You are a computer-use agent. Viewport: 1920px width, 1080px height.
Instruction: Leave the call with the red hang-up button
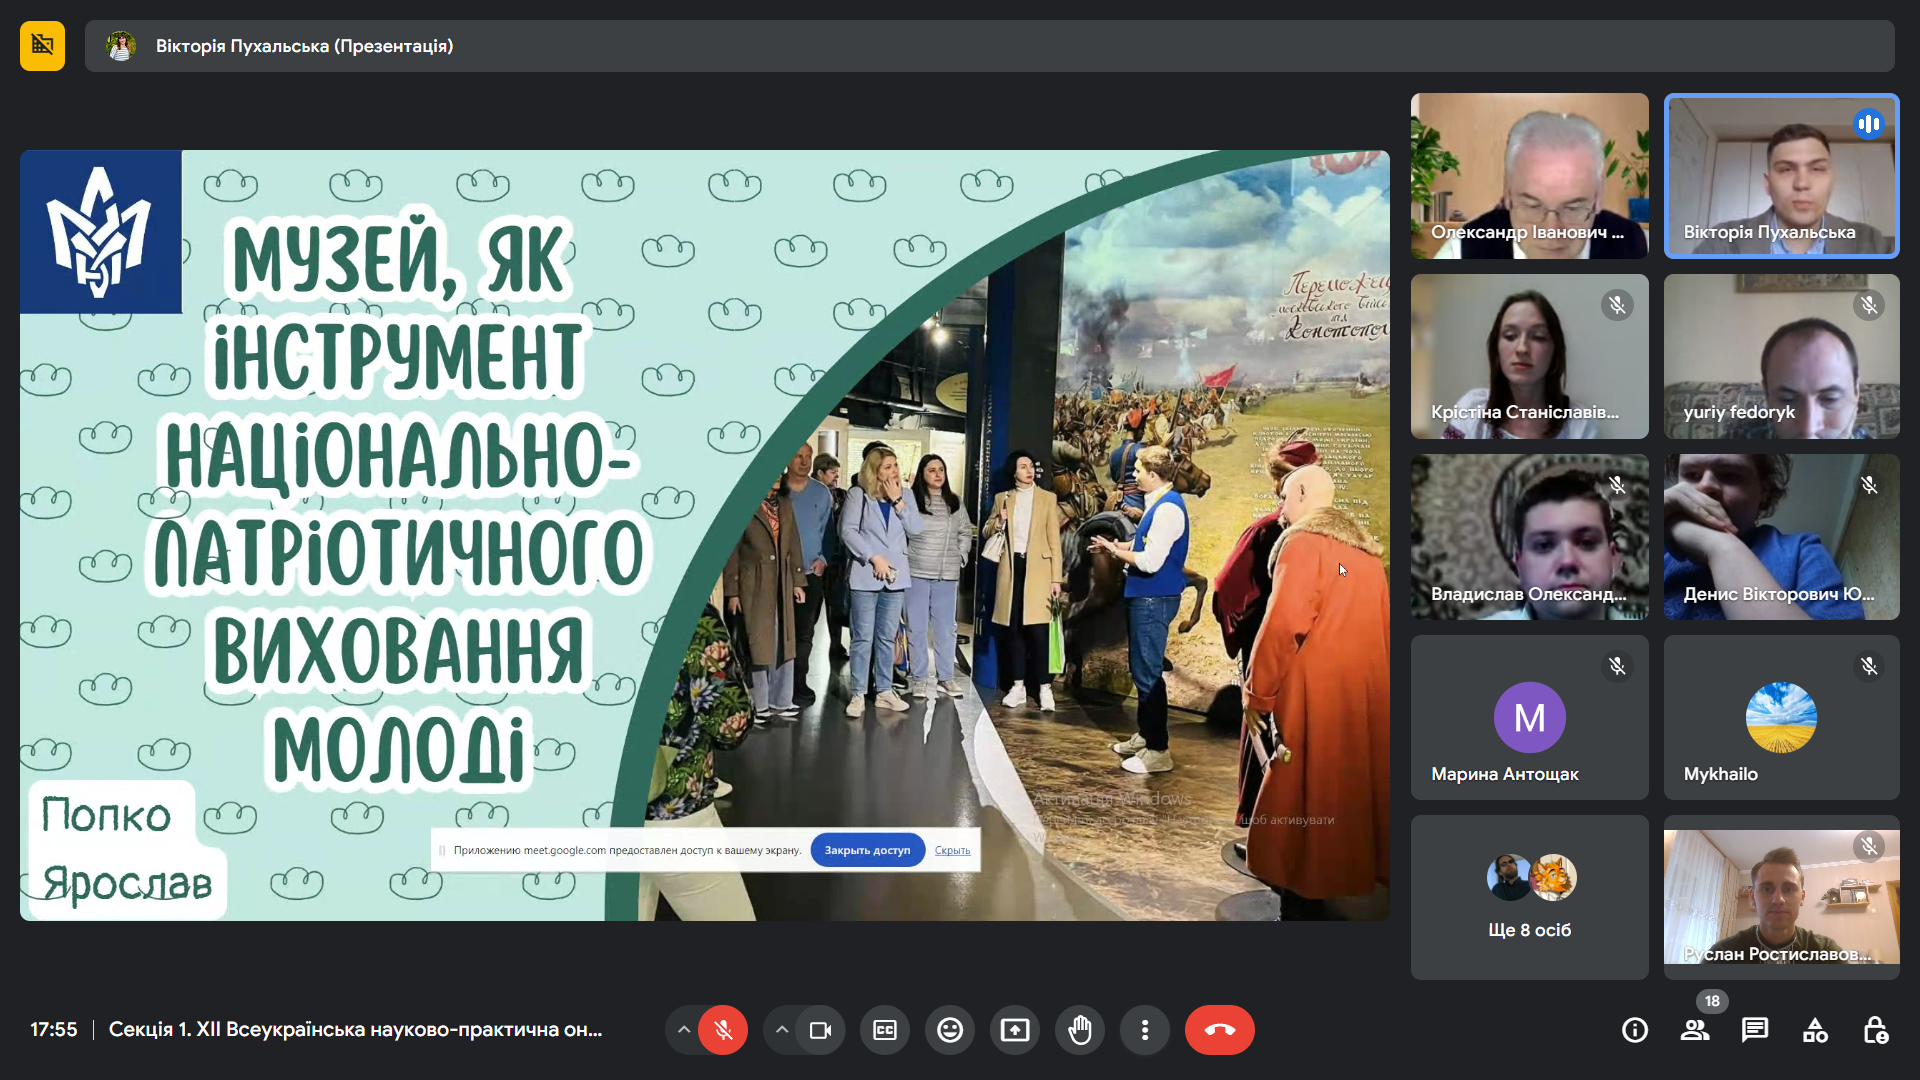[1219, 1030]
